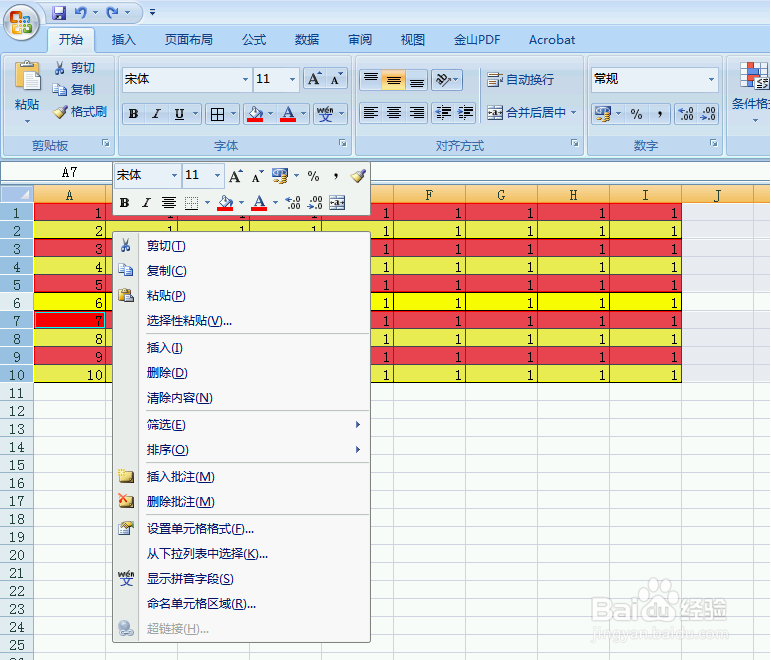Viewport: 771px width, 660px height.
Task: Open number format 常规 dropdown
Action: coord(711,79)
